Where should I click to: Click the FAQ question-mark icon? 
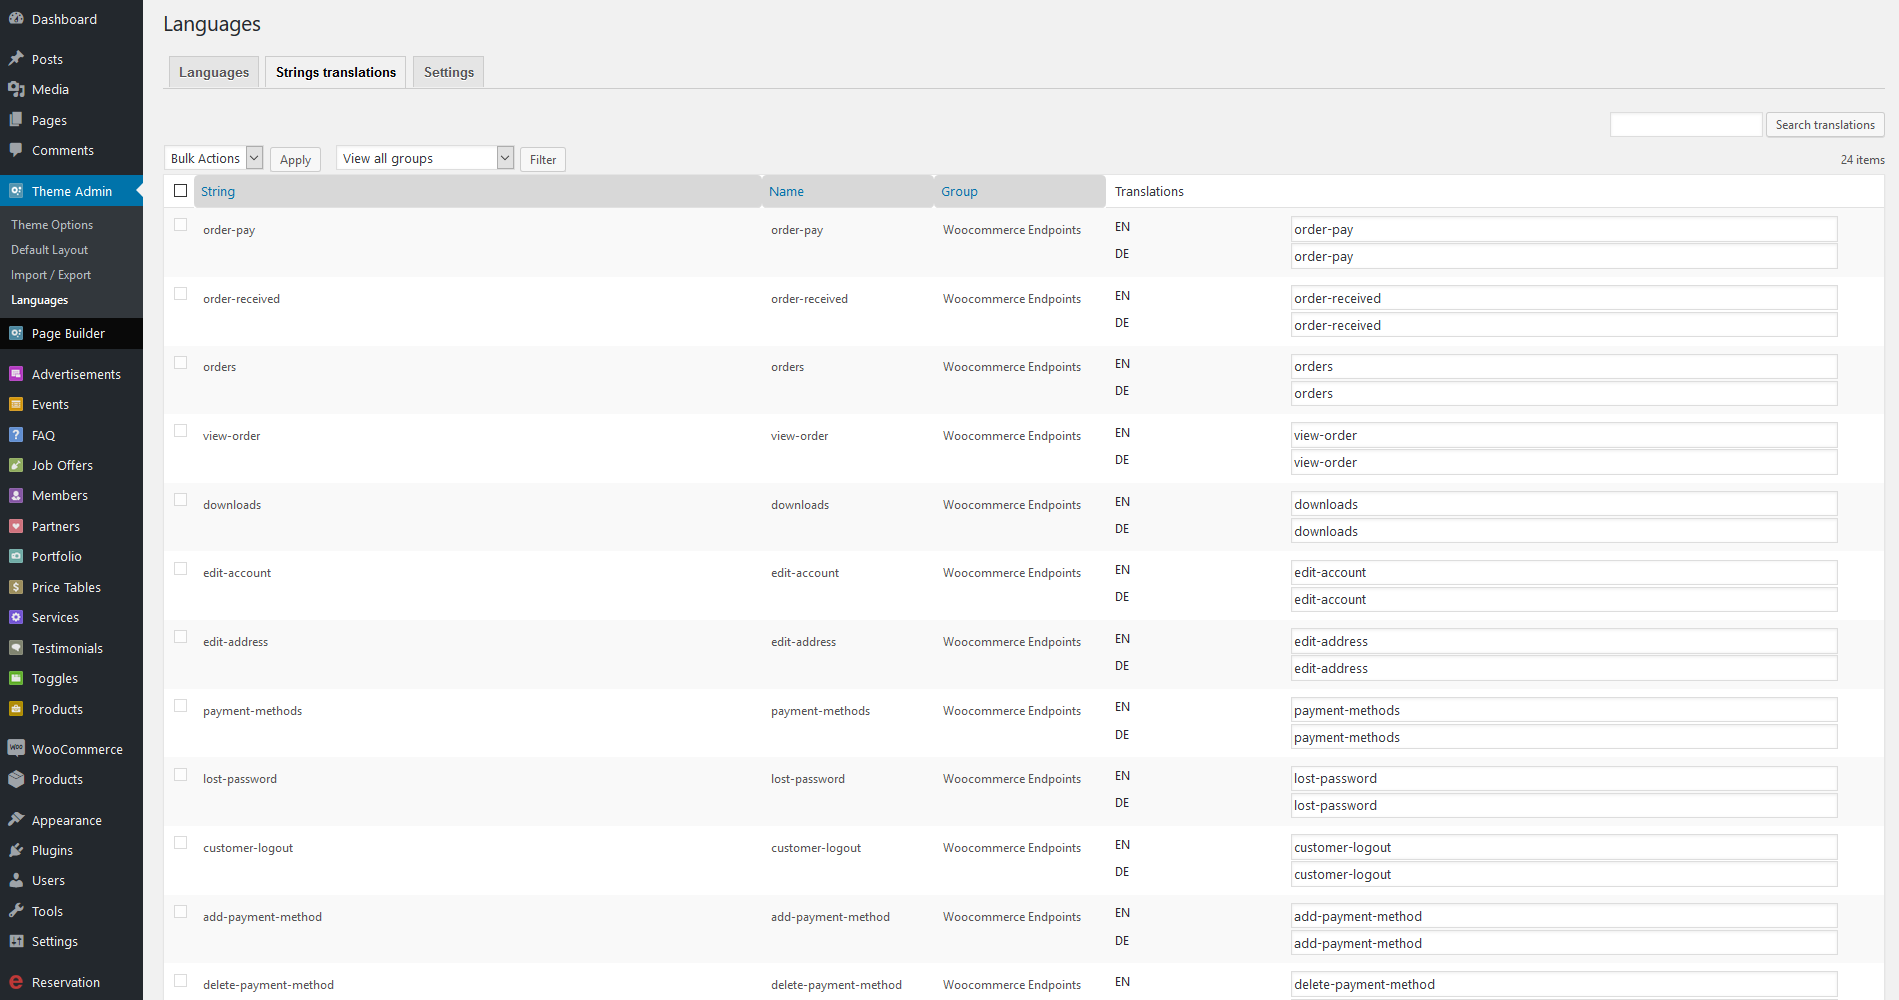click(16, 435)
